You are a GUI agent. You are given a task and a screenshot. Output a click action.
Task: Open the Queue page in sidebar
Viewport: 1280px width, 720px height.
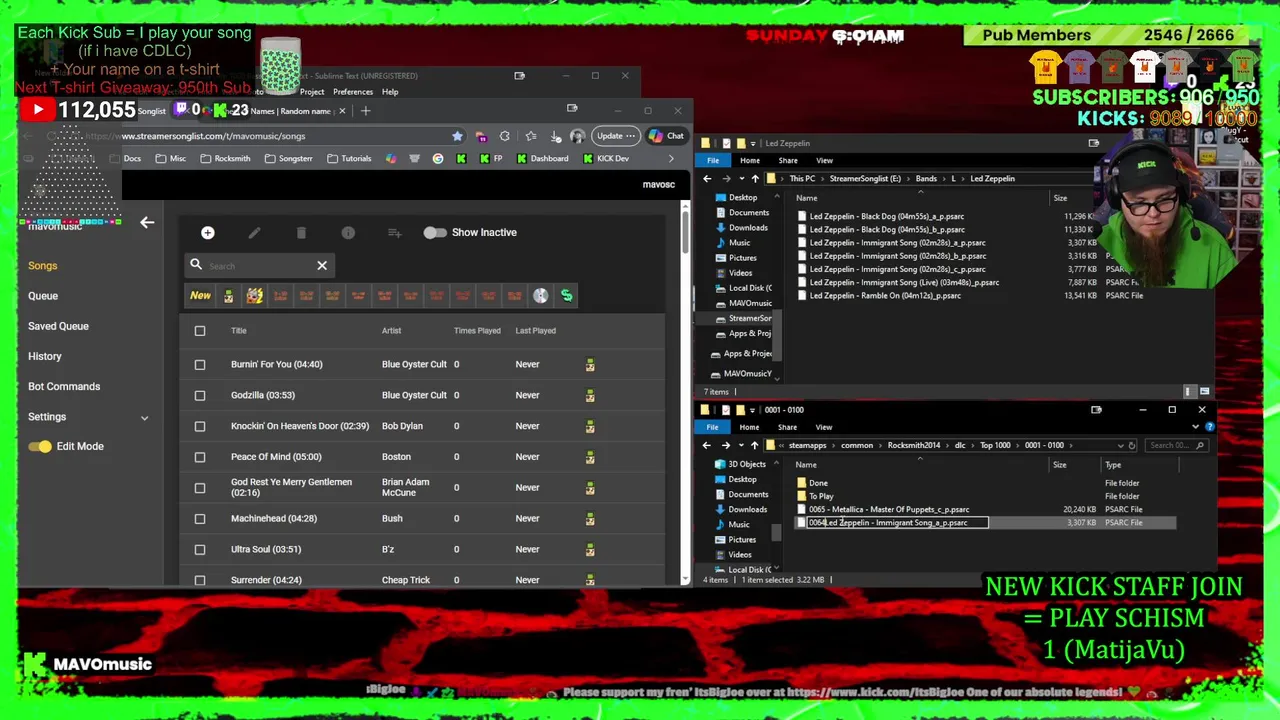43,296
